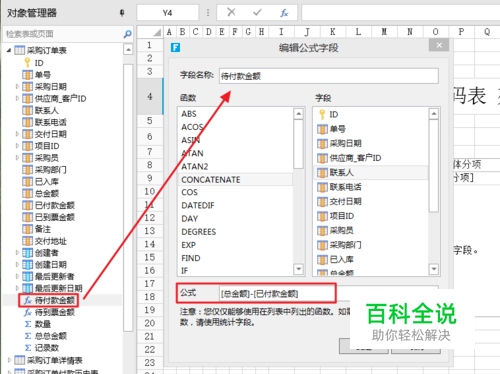
Task: Click function list scroll-up arrow
Action: [299, 114]
